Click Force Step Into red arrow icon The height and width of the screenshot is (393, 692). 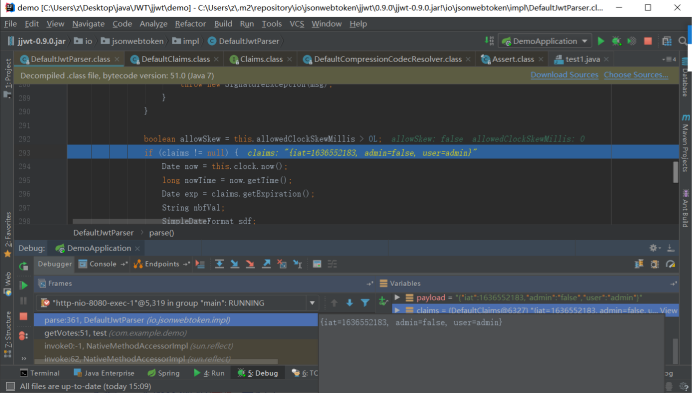pos(250,264)
